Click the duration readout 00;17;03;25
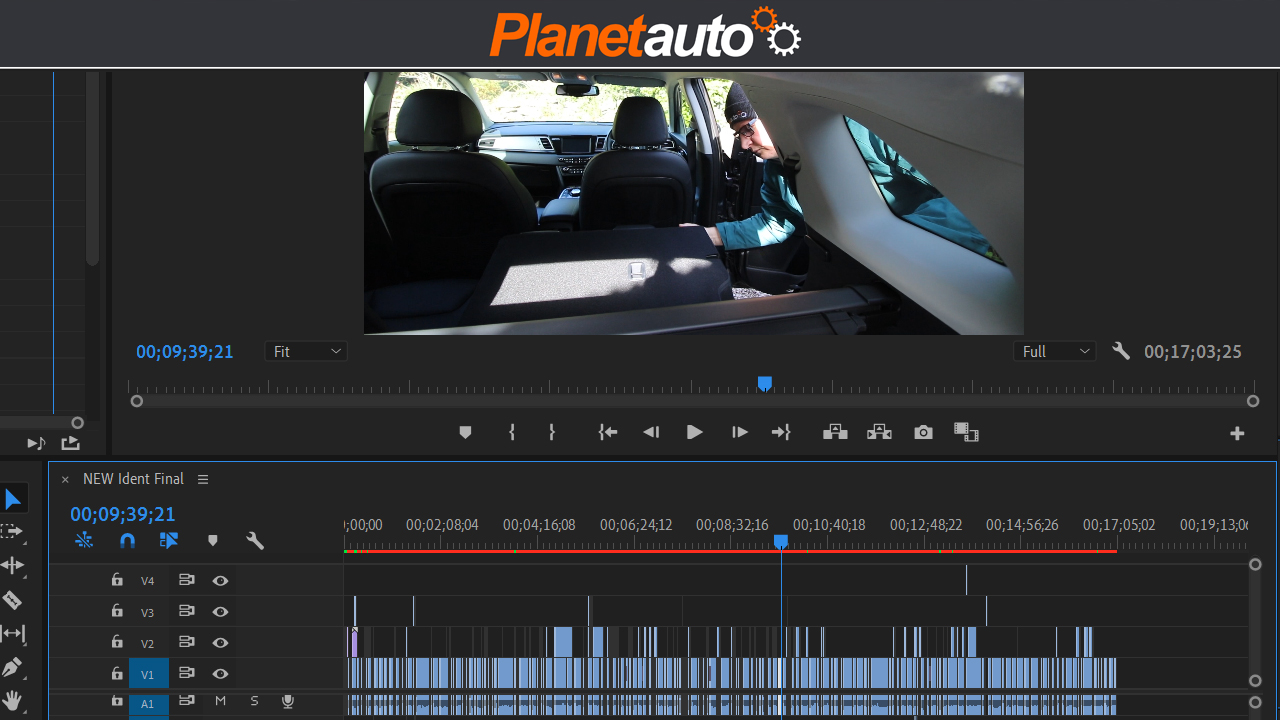 (1193, 352)
